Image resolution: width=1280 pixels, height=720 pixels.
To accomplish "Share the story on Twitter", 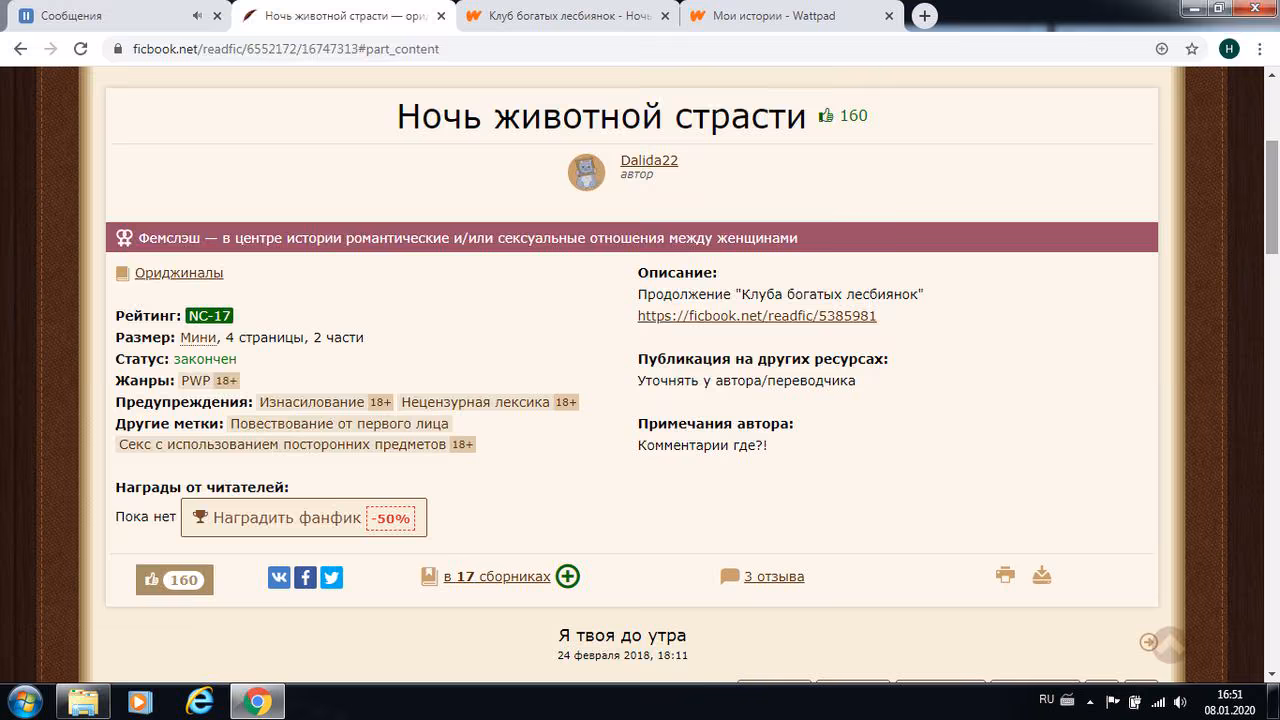I will tap(331, 577).
